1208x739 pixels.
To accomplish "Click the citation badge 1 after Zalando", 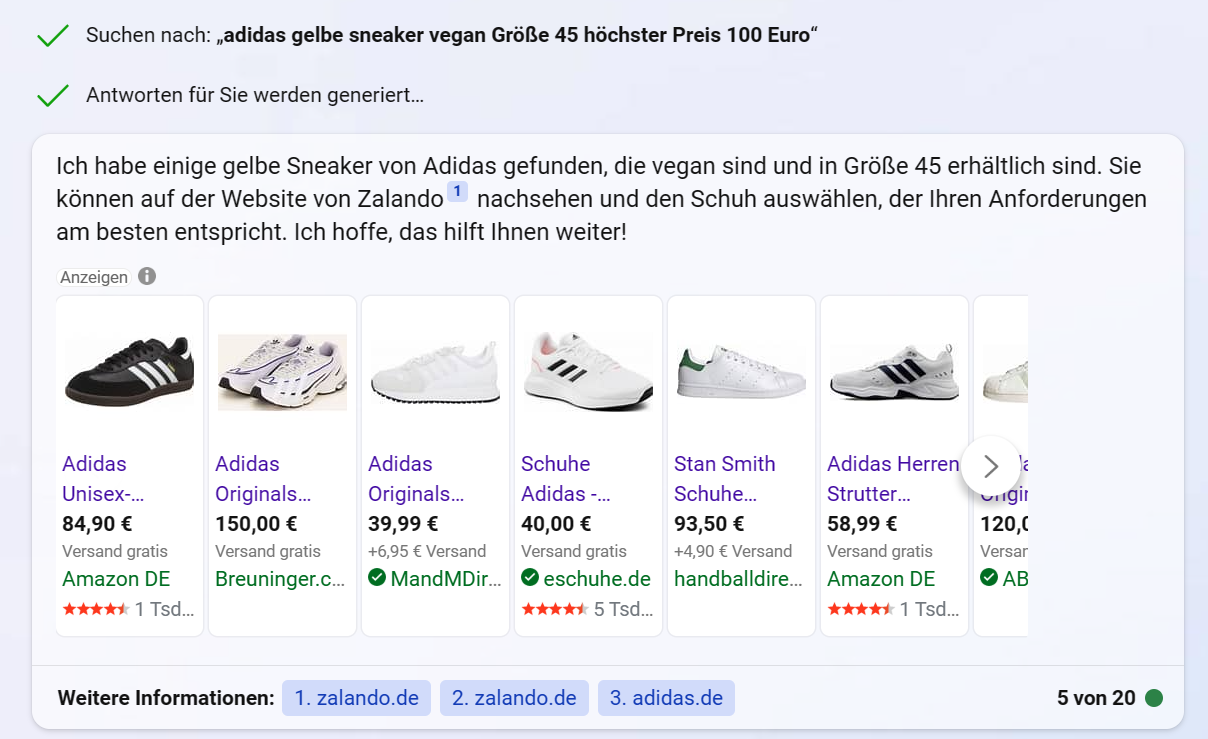I will point(459,191).
